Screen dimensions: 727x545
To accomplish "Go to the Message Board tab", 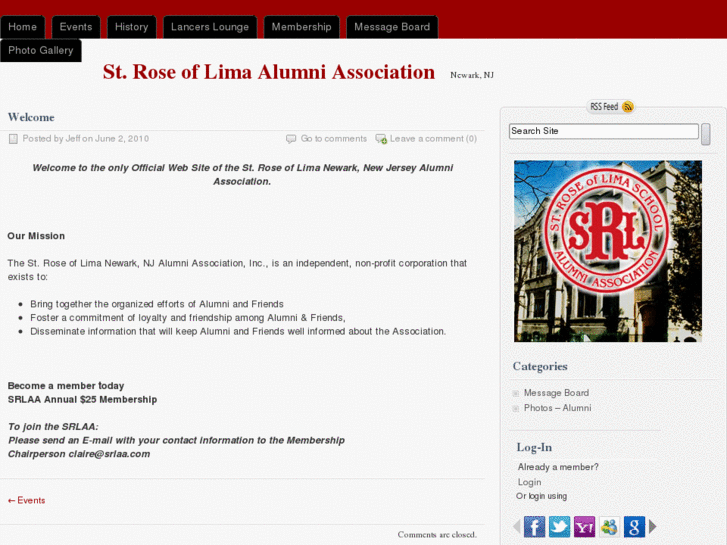I will click(x=392, y=27).
